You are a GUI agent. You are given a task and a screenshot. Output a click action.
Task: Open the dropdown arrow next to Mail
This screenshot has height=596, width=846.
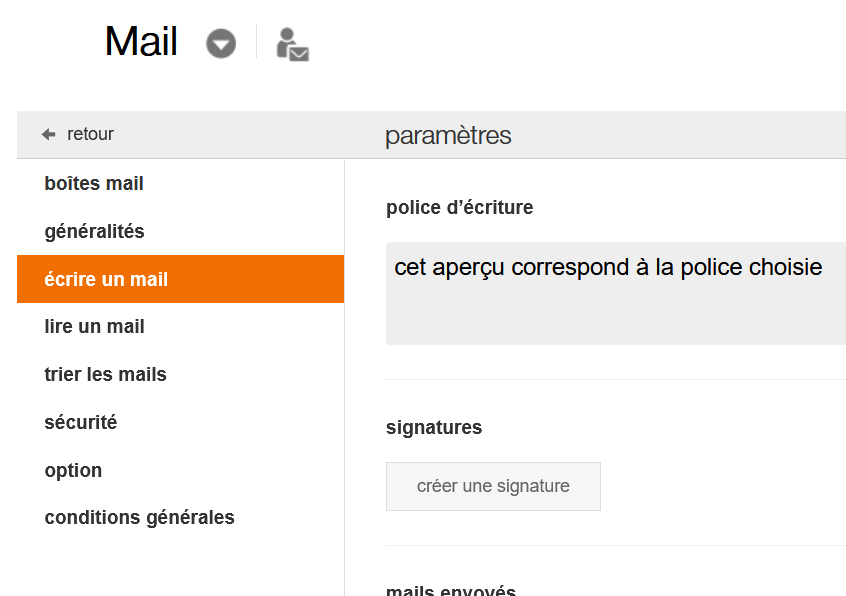pyautogui.click(x=221, y=43)
